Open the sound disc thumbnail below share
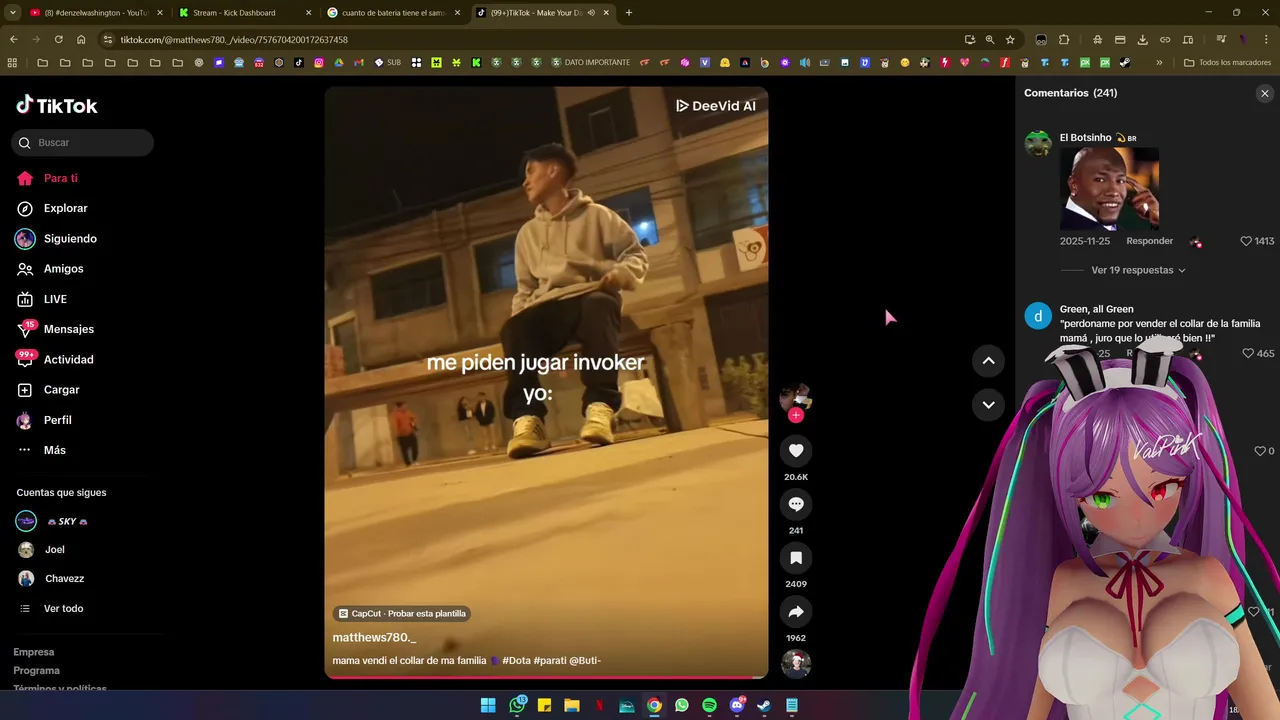Viewport: 1280px width, 720px height. pos(796,664)
